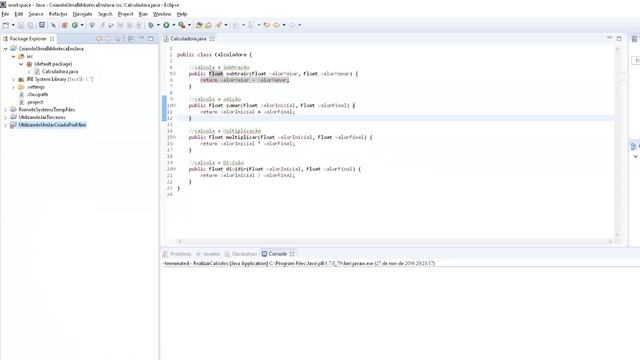
Task: Open the File menu
Action: (5, 14)
